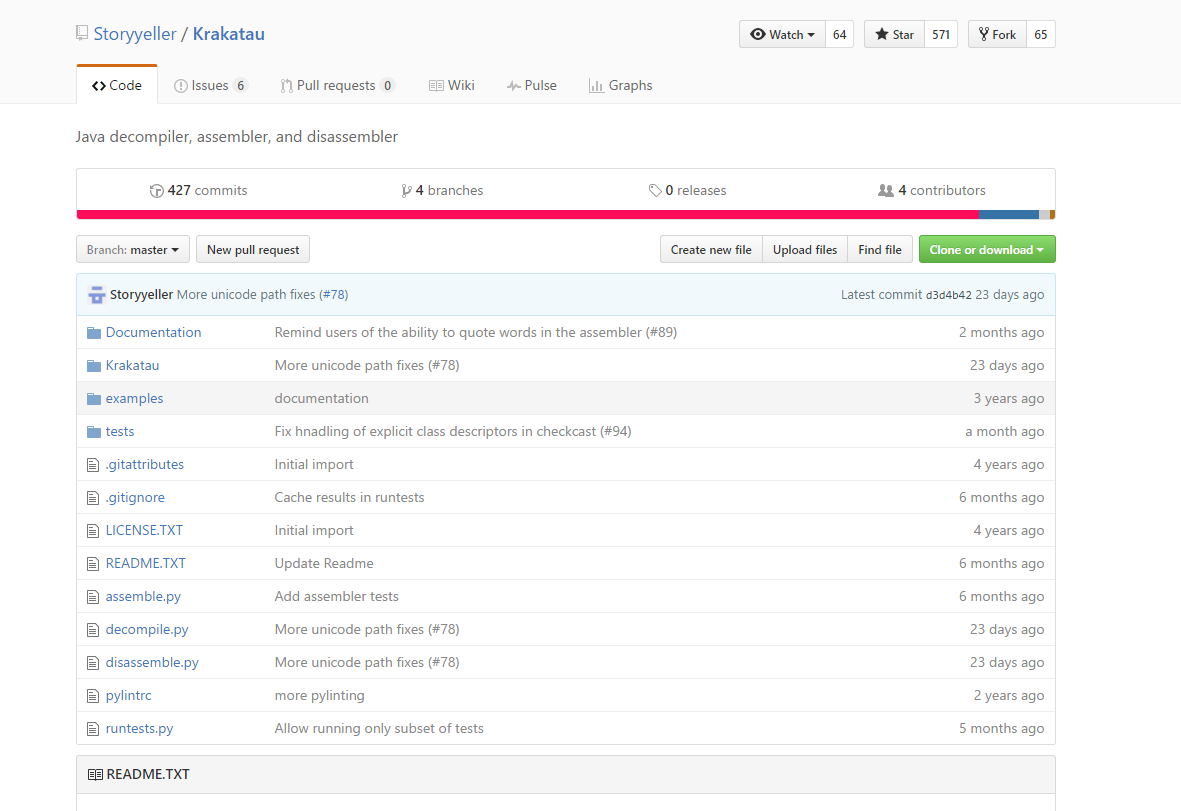
Task: Click the decompile.py file icon
Action: 93,630
